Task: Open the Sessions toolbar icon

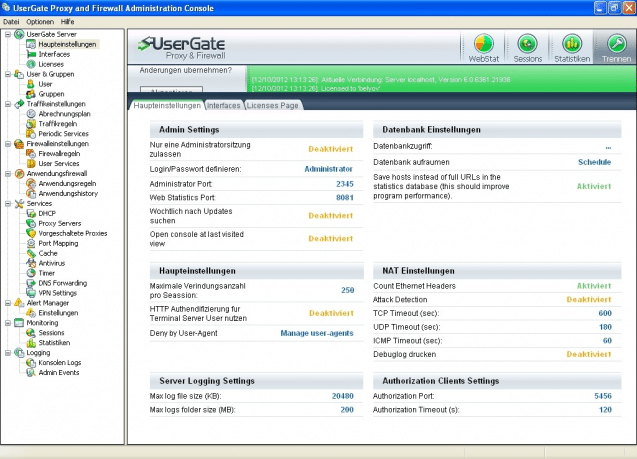Action: (527, 44)
